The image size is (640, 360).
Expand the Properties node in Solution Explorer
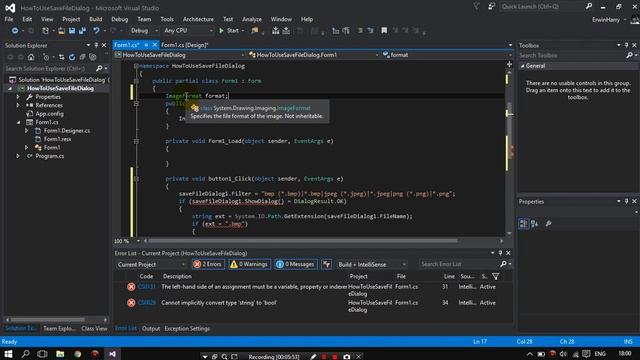(x=18, y=97)
